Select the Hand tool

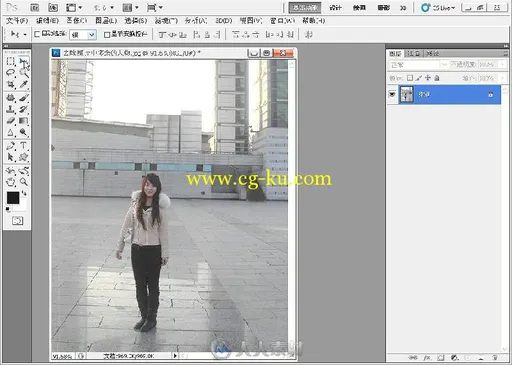click(11, 182)
